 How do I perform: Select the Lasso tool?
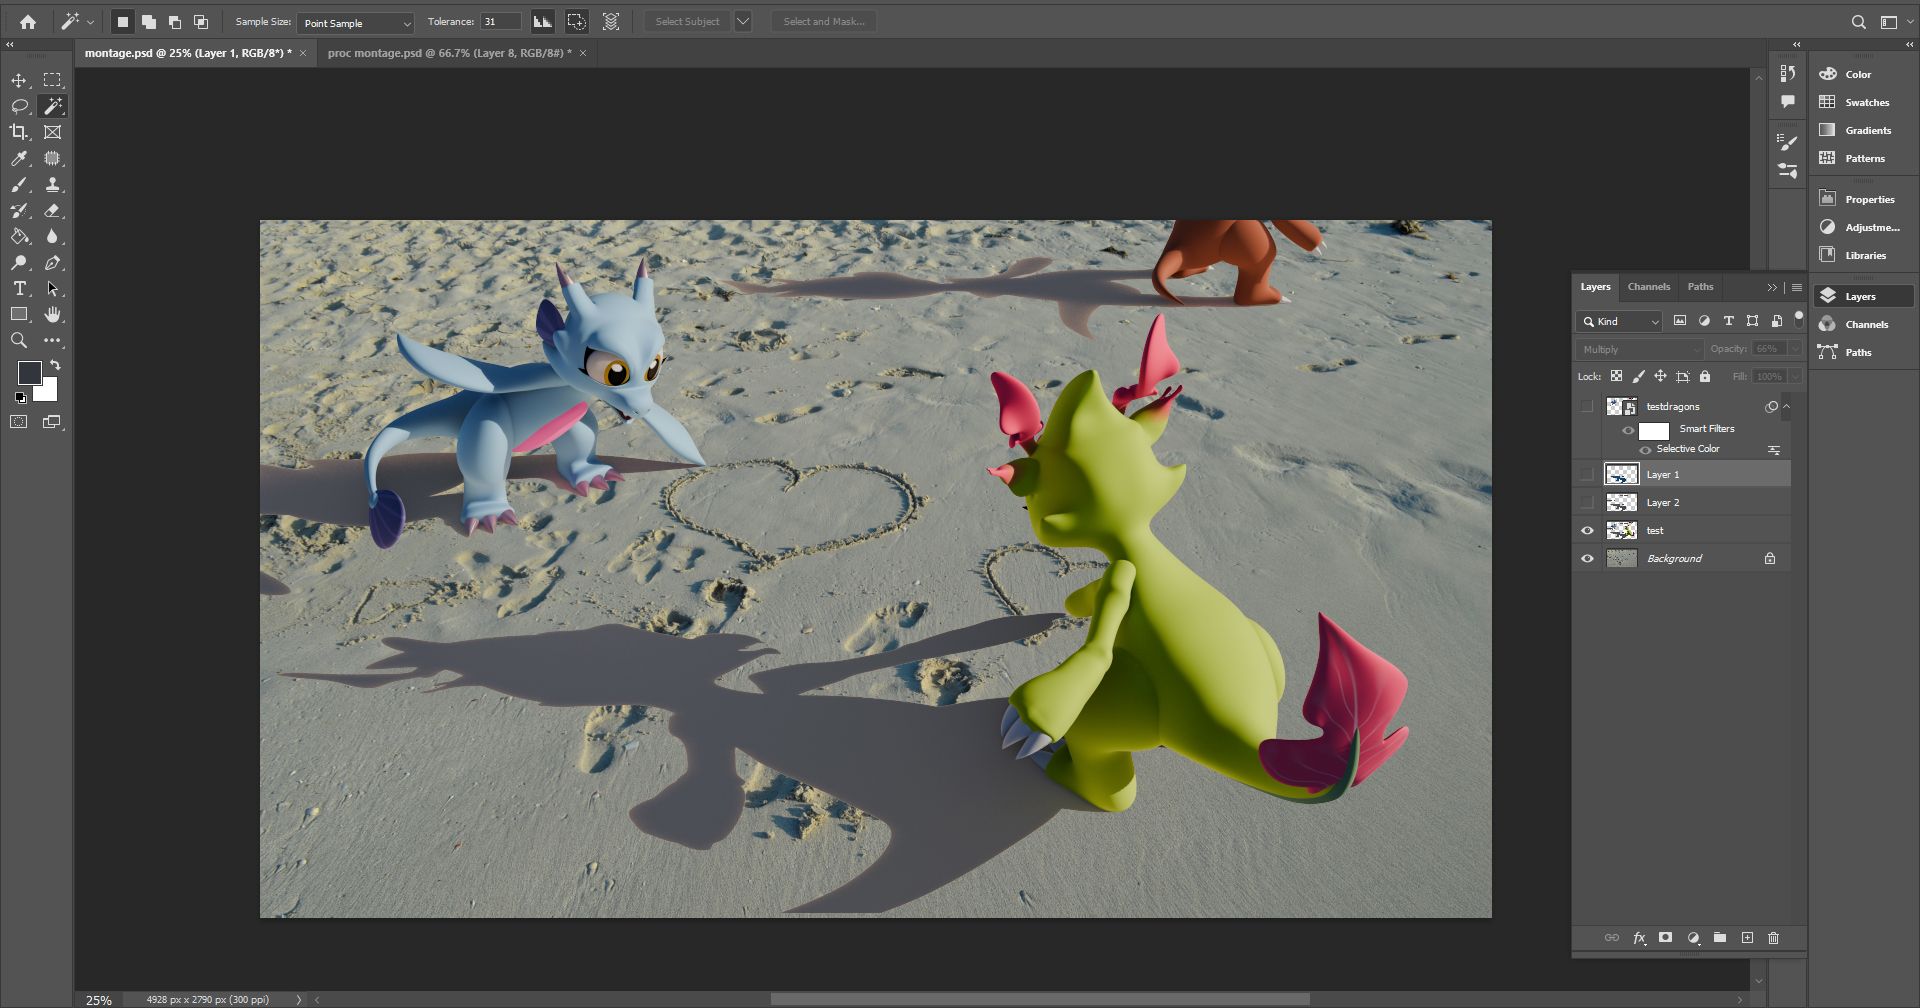(x=19, y=106)
